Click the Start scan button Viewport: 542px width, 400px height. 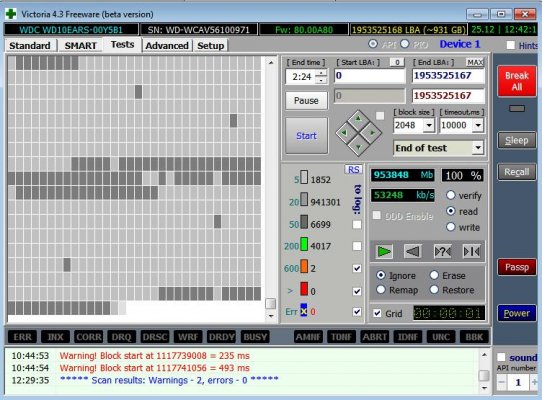tap(306, 136)
